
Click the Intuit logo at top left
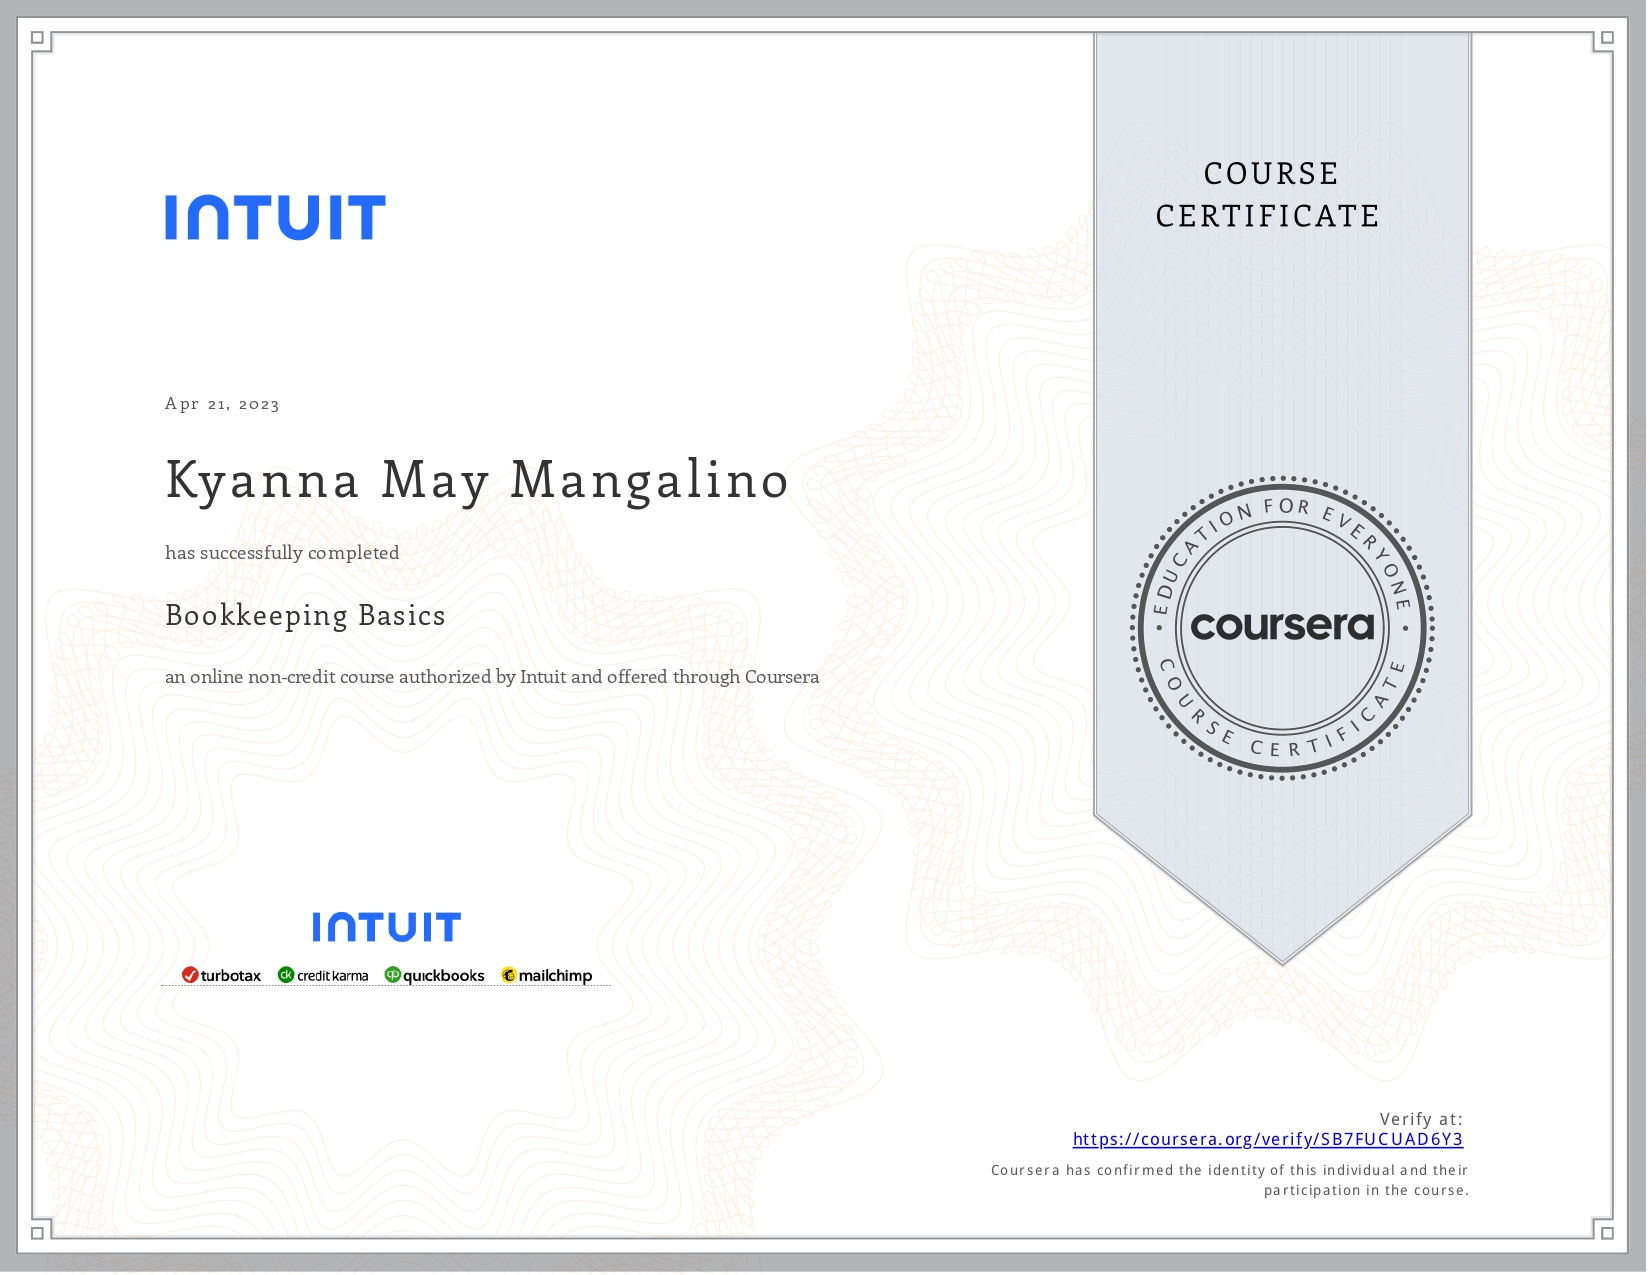274,216
